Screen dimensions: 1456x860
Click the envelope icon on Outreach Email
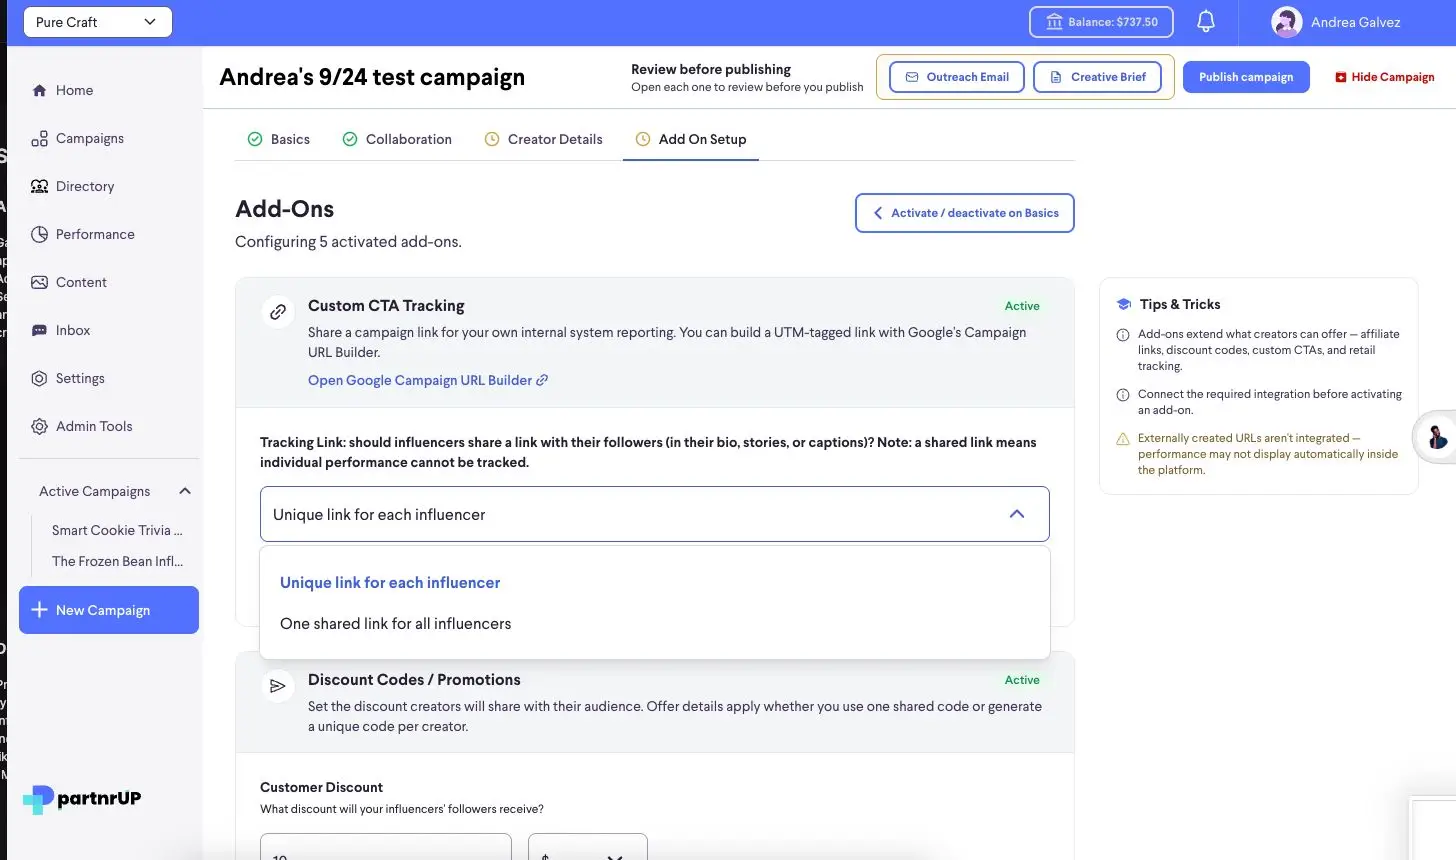(x=912, y=77)
